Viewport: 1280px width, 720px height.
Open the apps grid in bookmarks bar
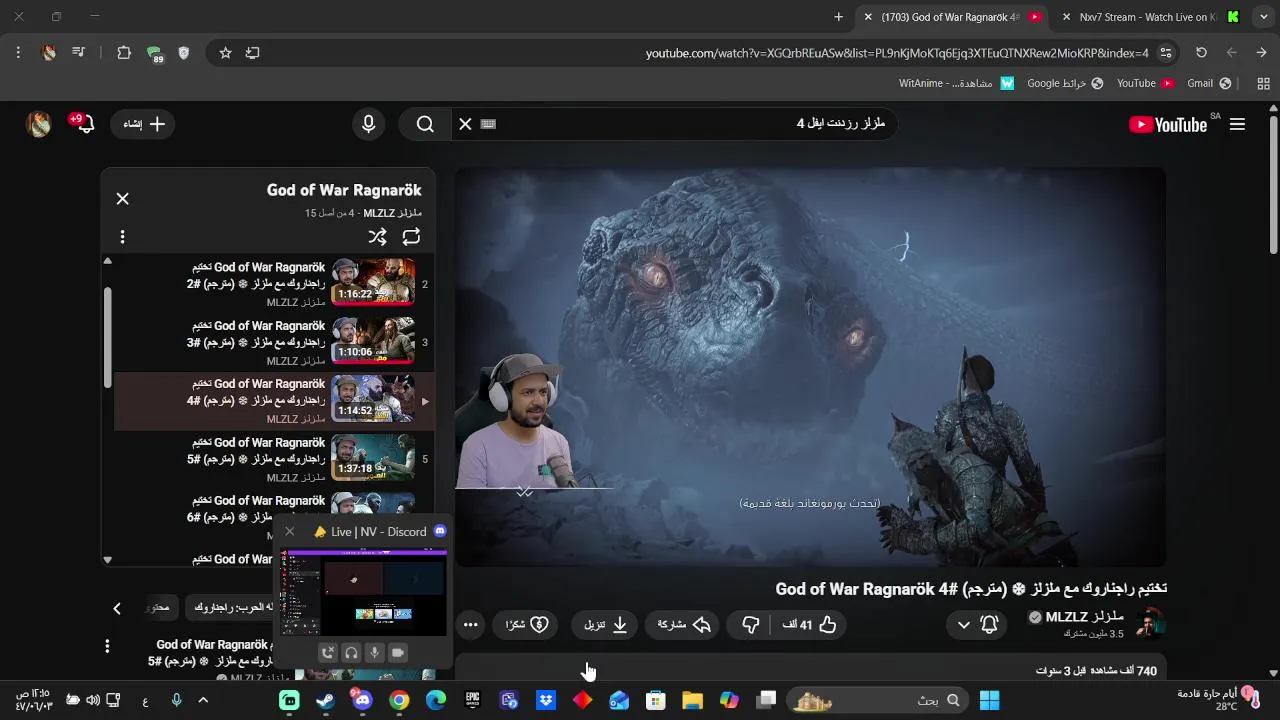(x=1263, y=83)
